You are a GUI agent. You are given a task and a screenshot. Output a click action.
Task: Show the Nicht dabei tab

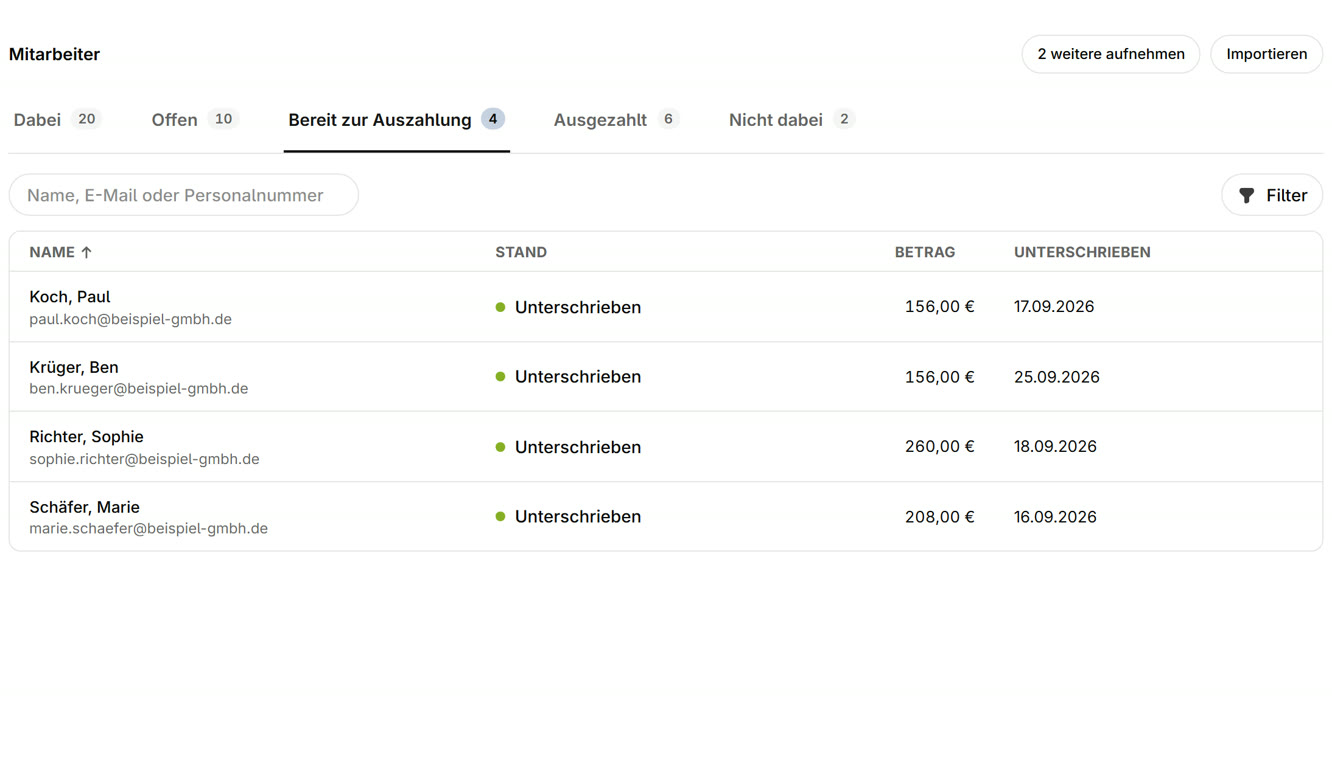click(791, 120)
